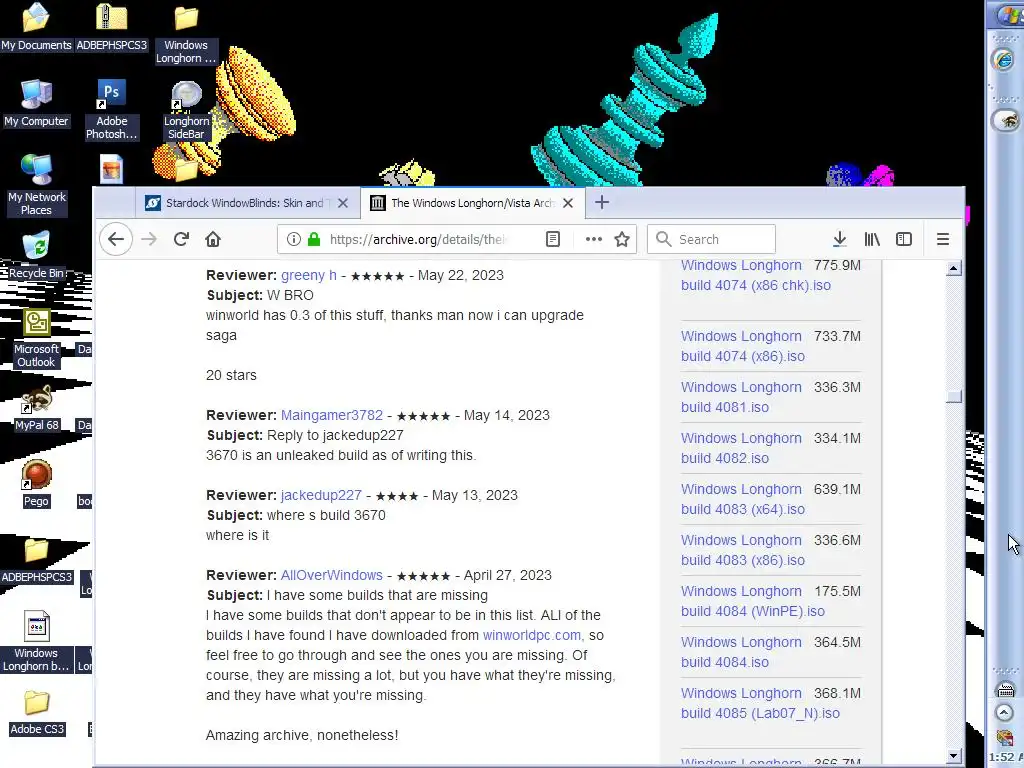Download Longhorn build 4084 (WinPE).iso
1024x768 pixels.
click(753, 601)
